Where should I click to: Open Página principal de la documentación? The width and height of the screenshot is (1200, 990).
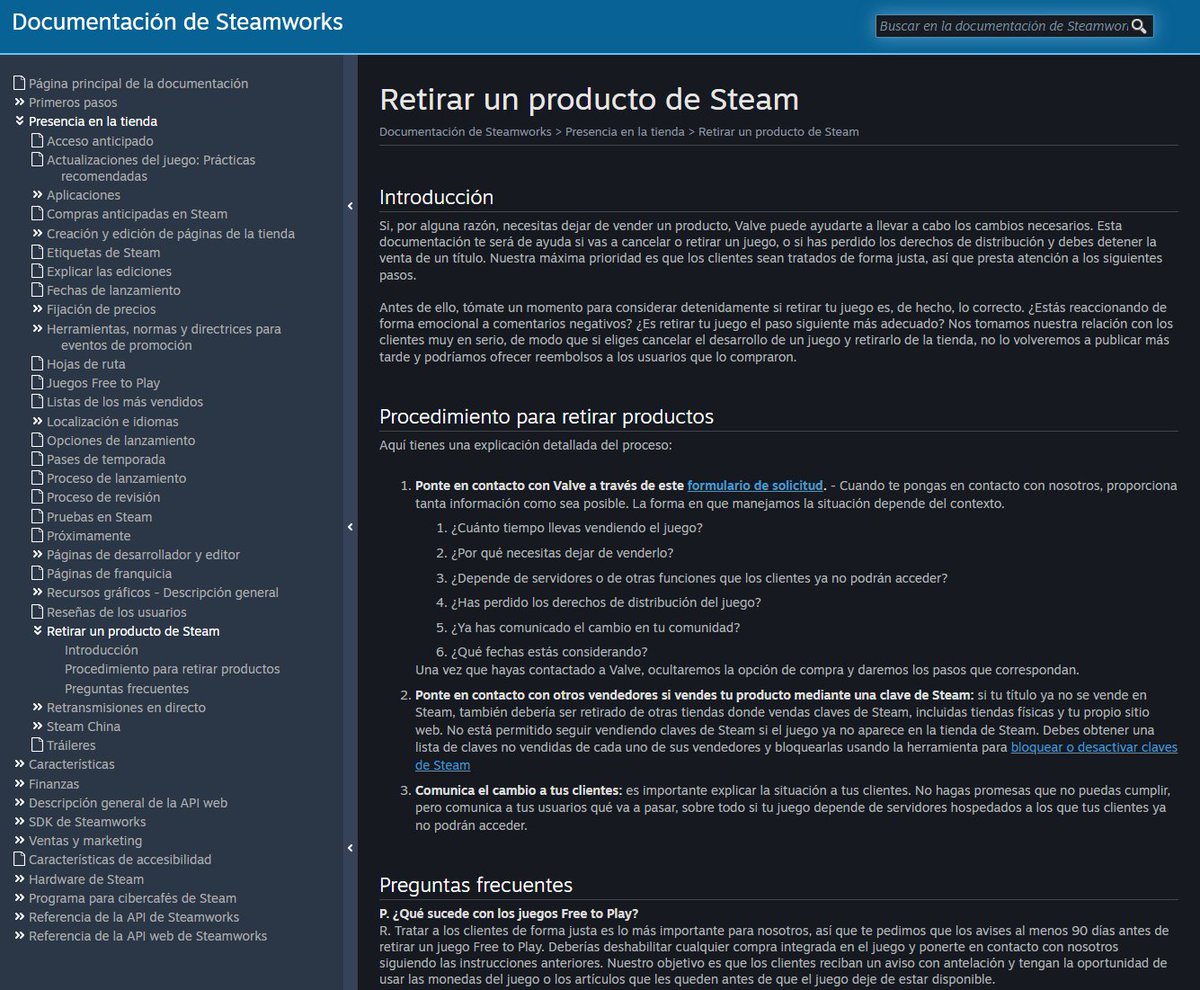(138, 84)
